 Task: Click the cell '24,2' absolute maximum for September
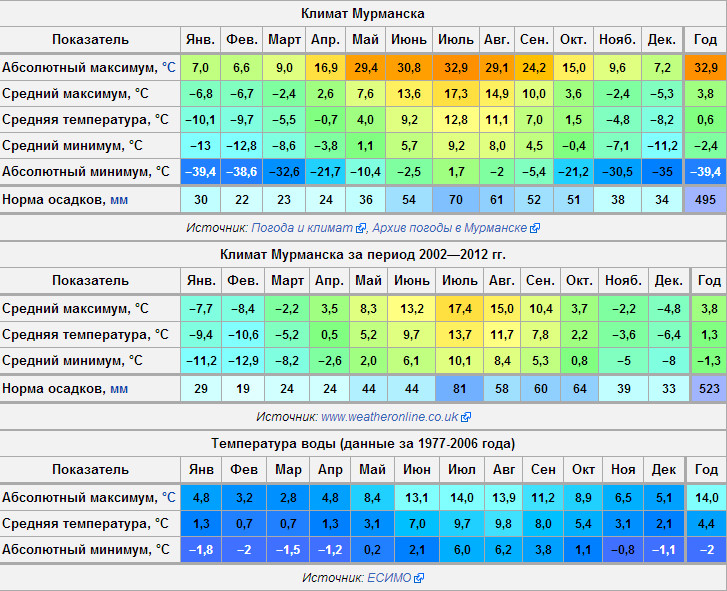[534, 68]
